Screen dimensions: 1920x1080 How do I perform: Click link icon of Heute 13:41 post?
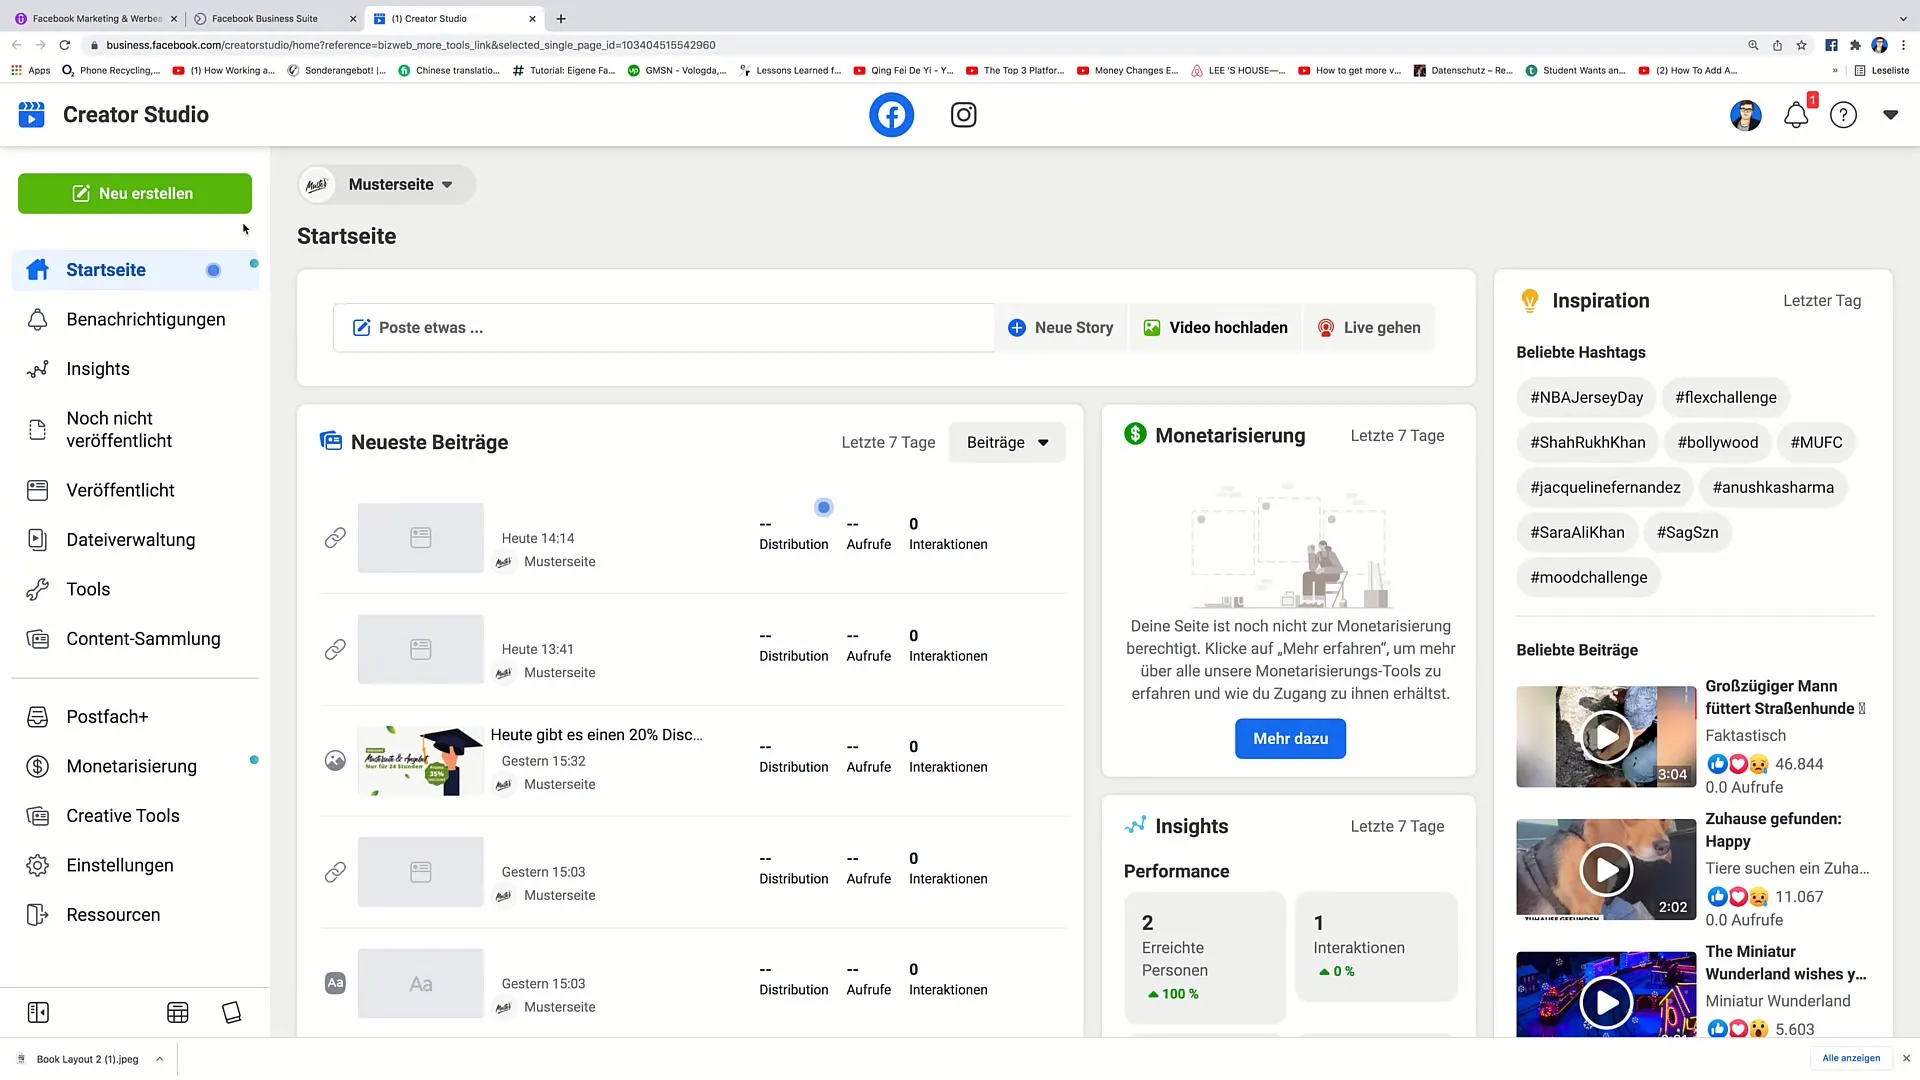(x=335, y=649)
